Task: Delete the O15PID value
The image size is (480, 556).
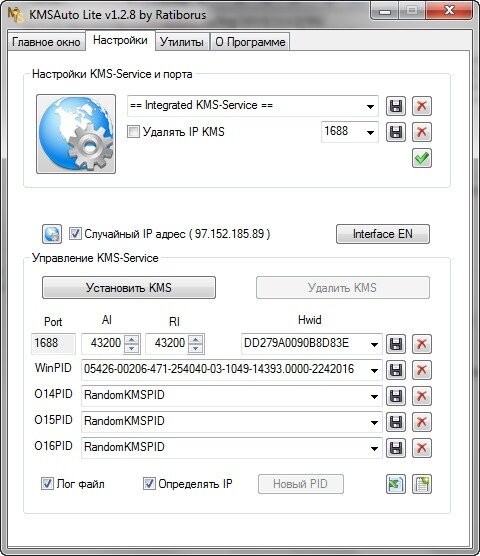Action: 422,422
